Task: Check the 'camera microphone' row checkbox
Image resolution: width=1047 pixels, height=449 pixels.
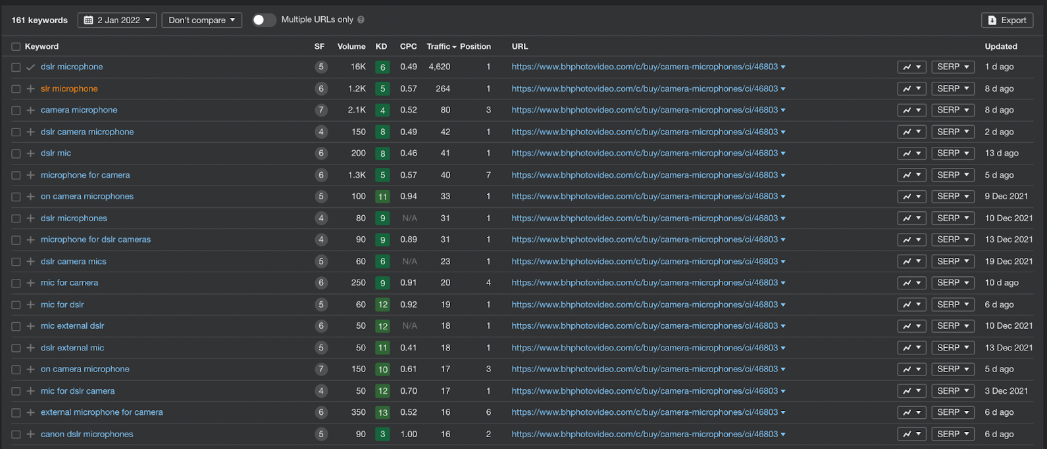Action: pos(16,110)
